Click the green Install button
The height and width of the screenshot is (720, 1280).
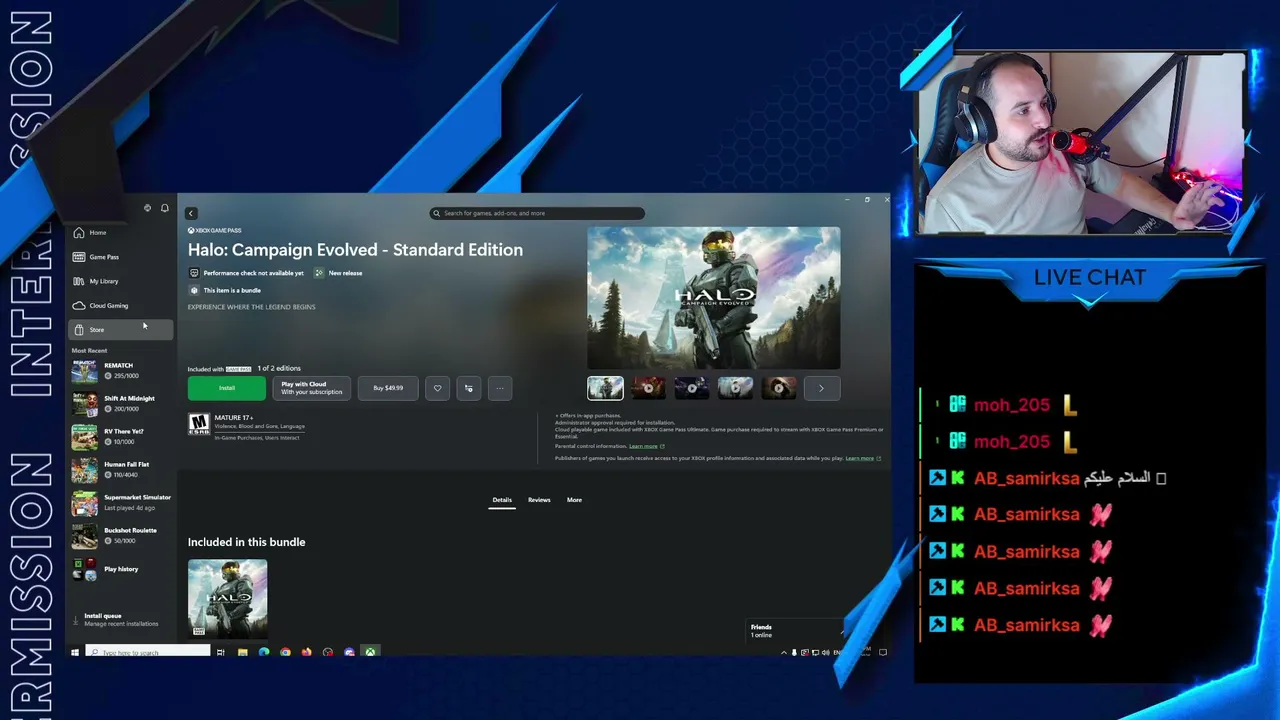coord(227,388)
